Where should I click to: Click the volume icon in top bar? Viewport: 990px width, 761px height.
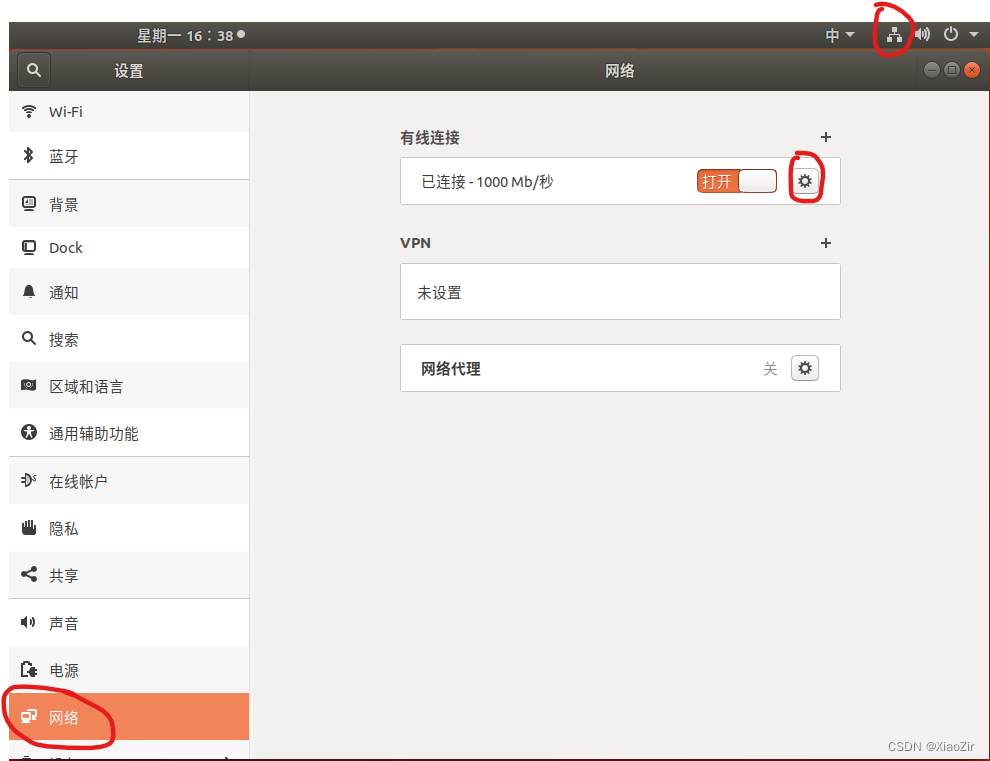[x=922, y=33]
